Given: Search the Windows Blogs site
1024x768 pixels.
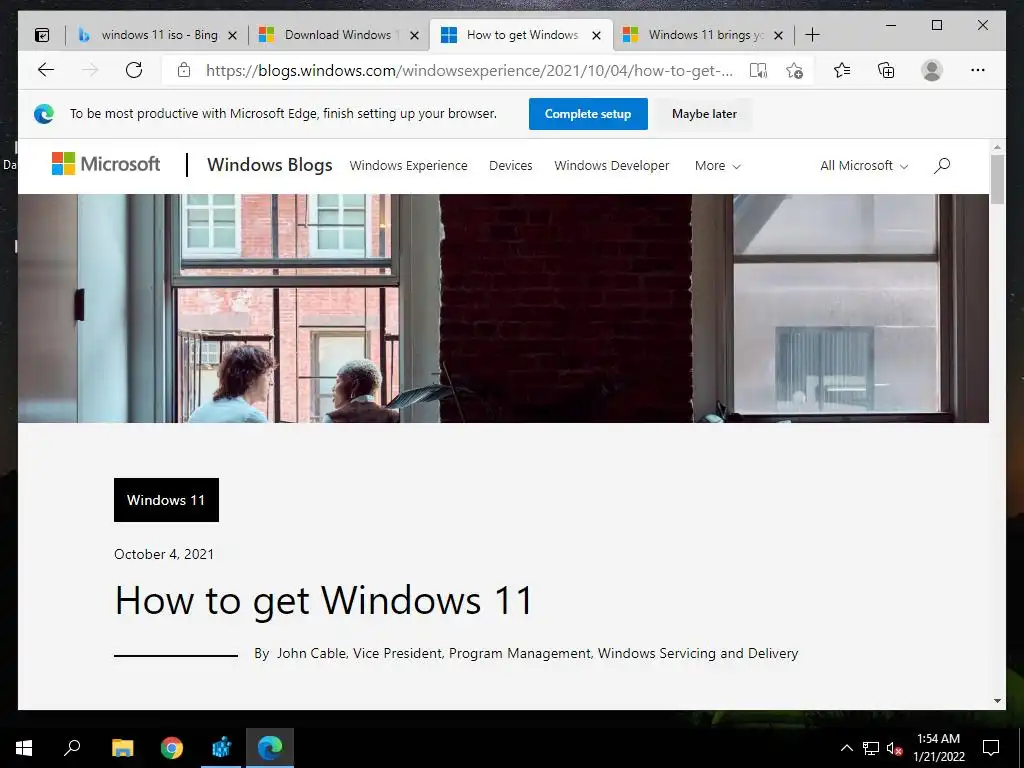Looking at the screenshot, I should click(942, 166).
